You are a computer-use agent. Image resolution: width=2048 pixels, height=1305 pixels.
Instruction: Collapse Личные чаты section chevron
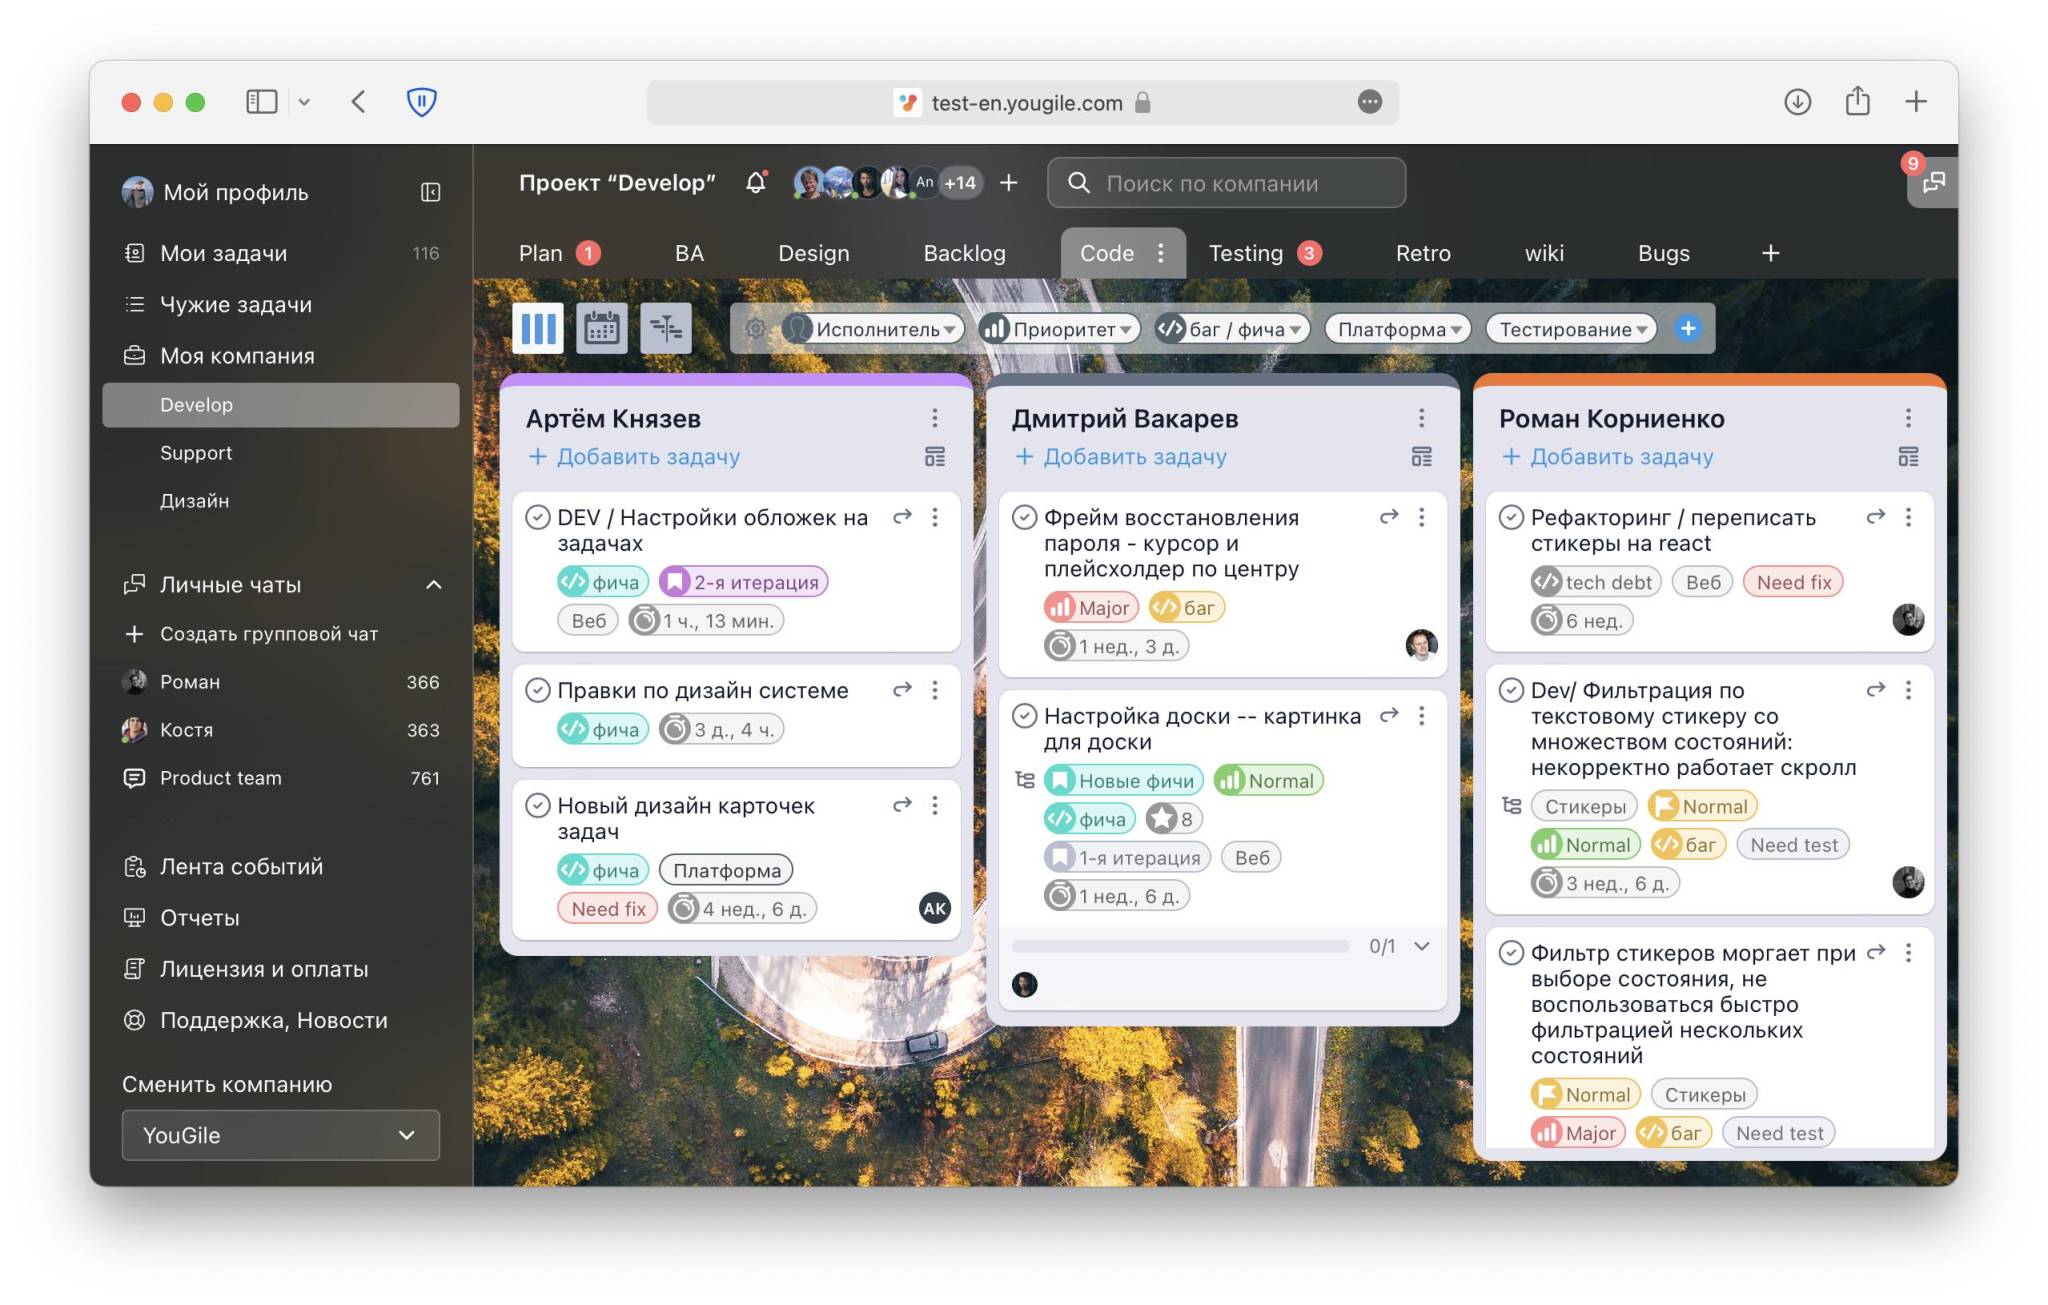click(433, 585)
